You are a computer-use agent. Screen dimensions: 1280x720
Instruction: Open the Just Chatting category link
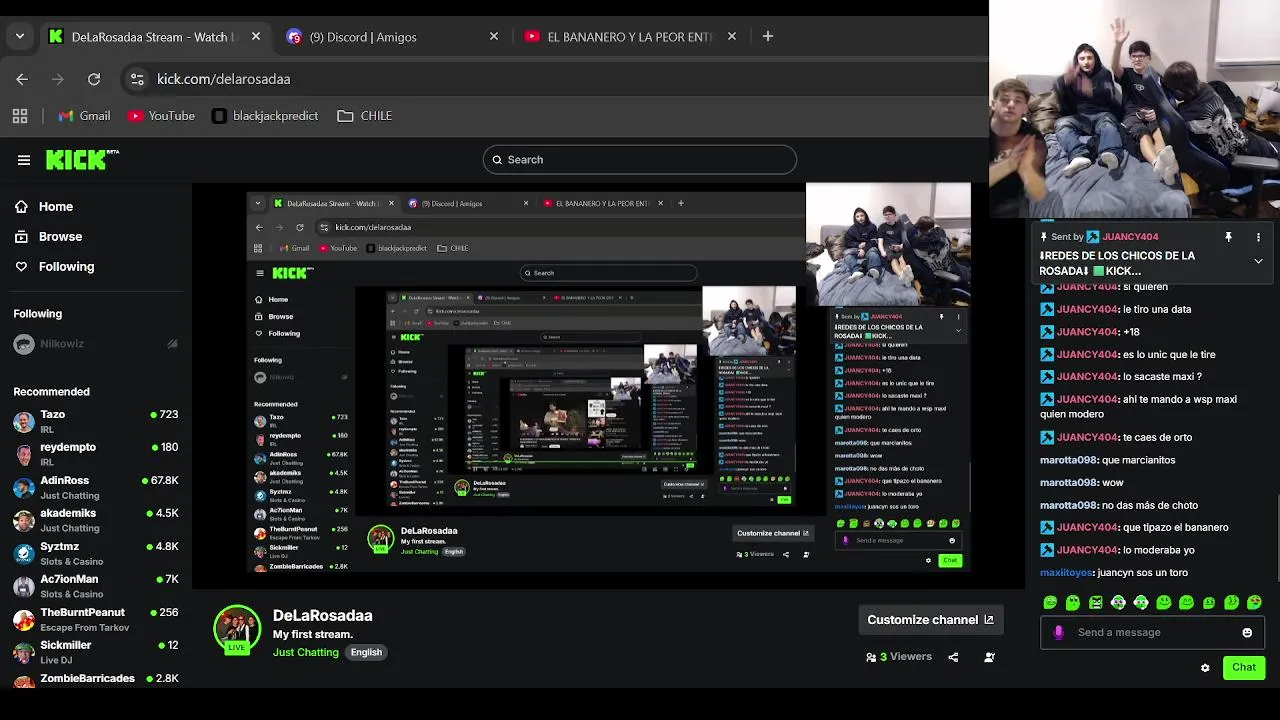pos(306,652)
